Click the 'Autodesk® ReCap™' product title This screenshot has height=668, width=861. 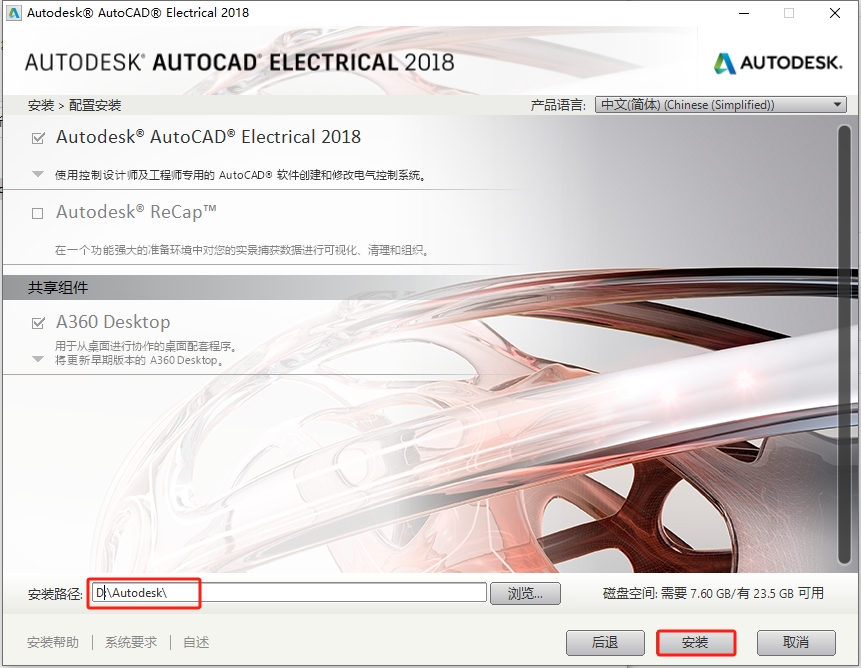tap(136, 212)
